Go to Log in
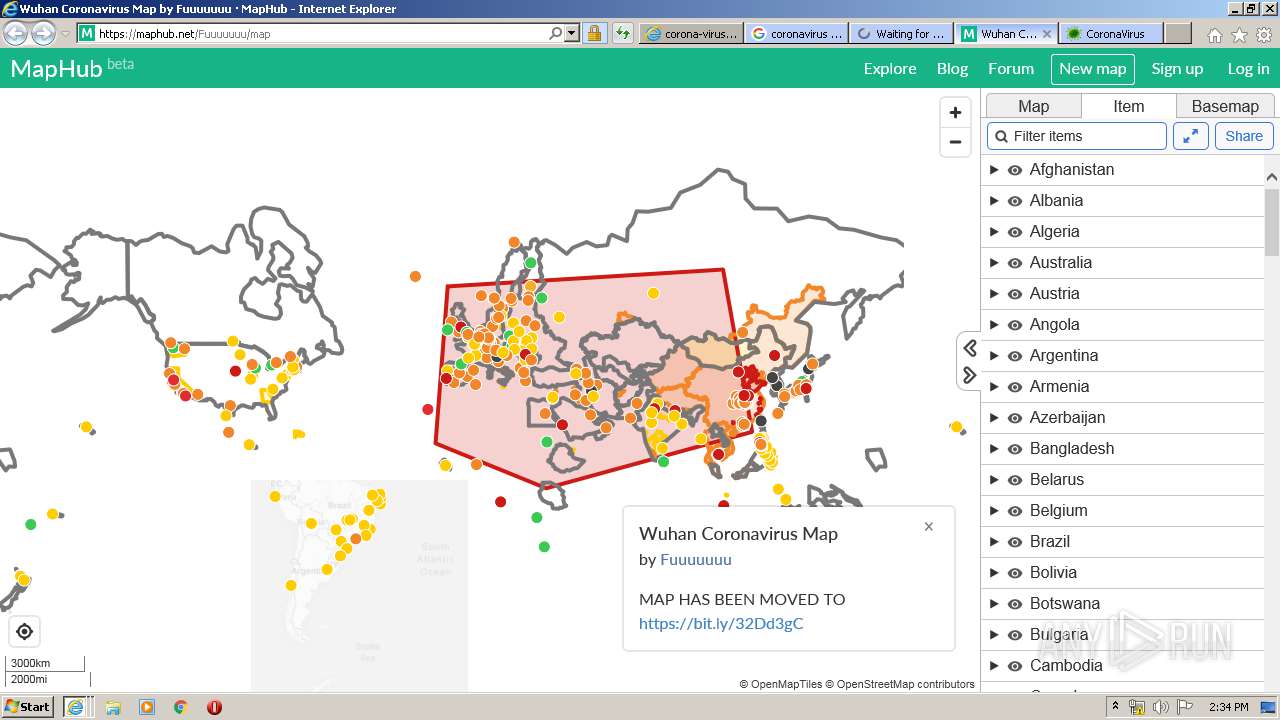 (1248, 69)
